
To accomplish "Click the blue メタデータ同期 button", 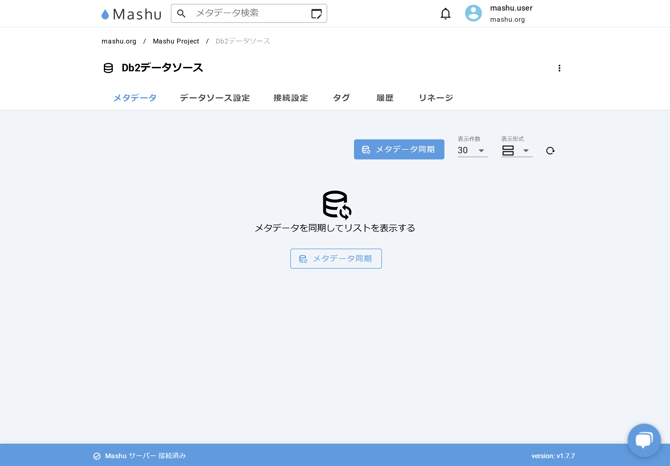I will [399, 150].
